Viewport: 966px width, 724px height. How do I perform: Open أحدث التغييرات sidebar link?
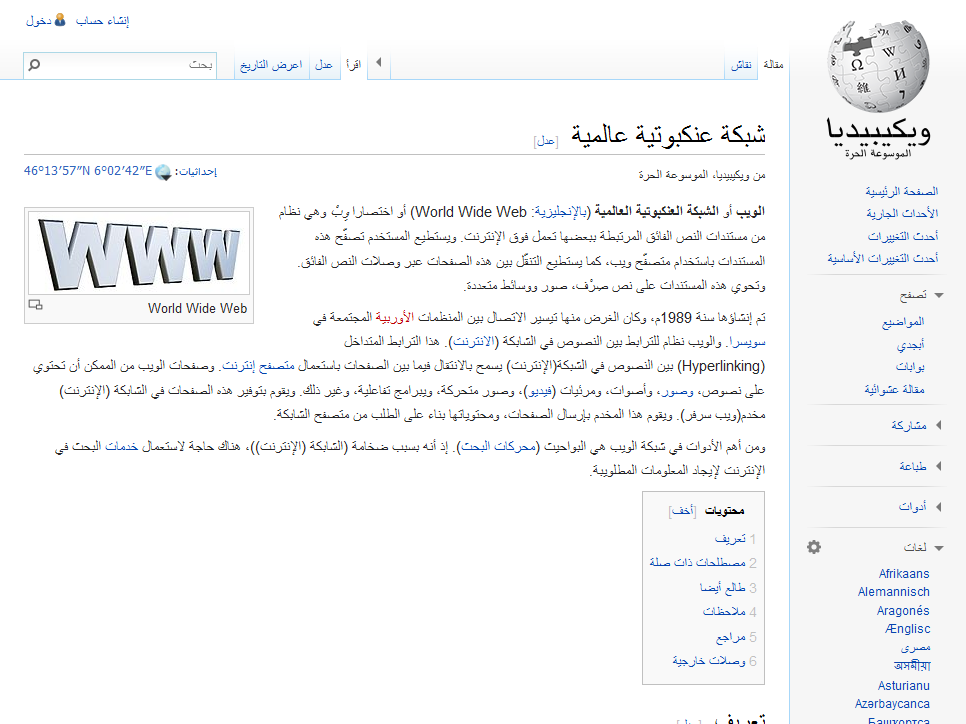click(x=903, y=236)
